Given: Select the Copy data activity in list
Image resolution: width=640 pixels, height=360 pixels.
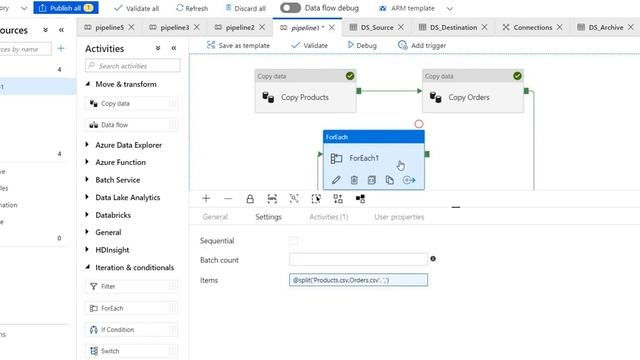Looking at the screenshot, I should tap(131, 104).
